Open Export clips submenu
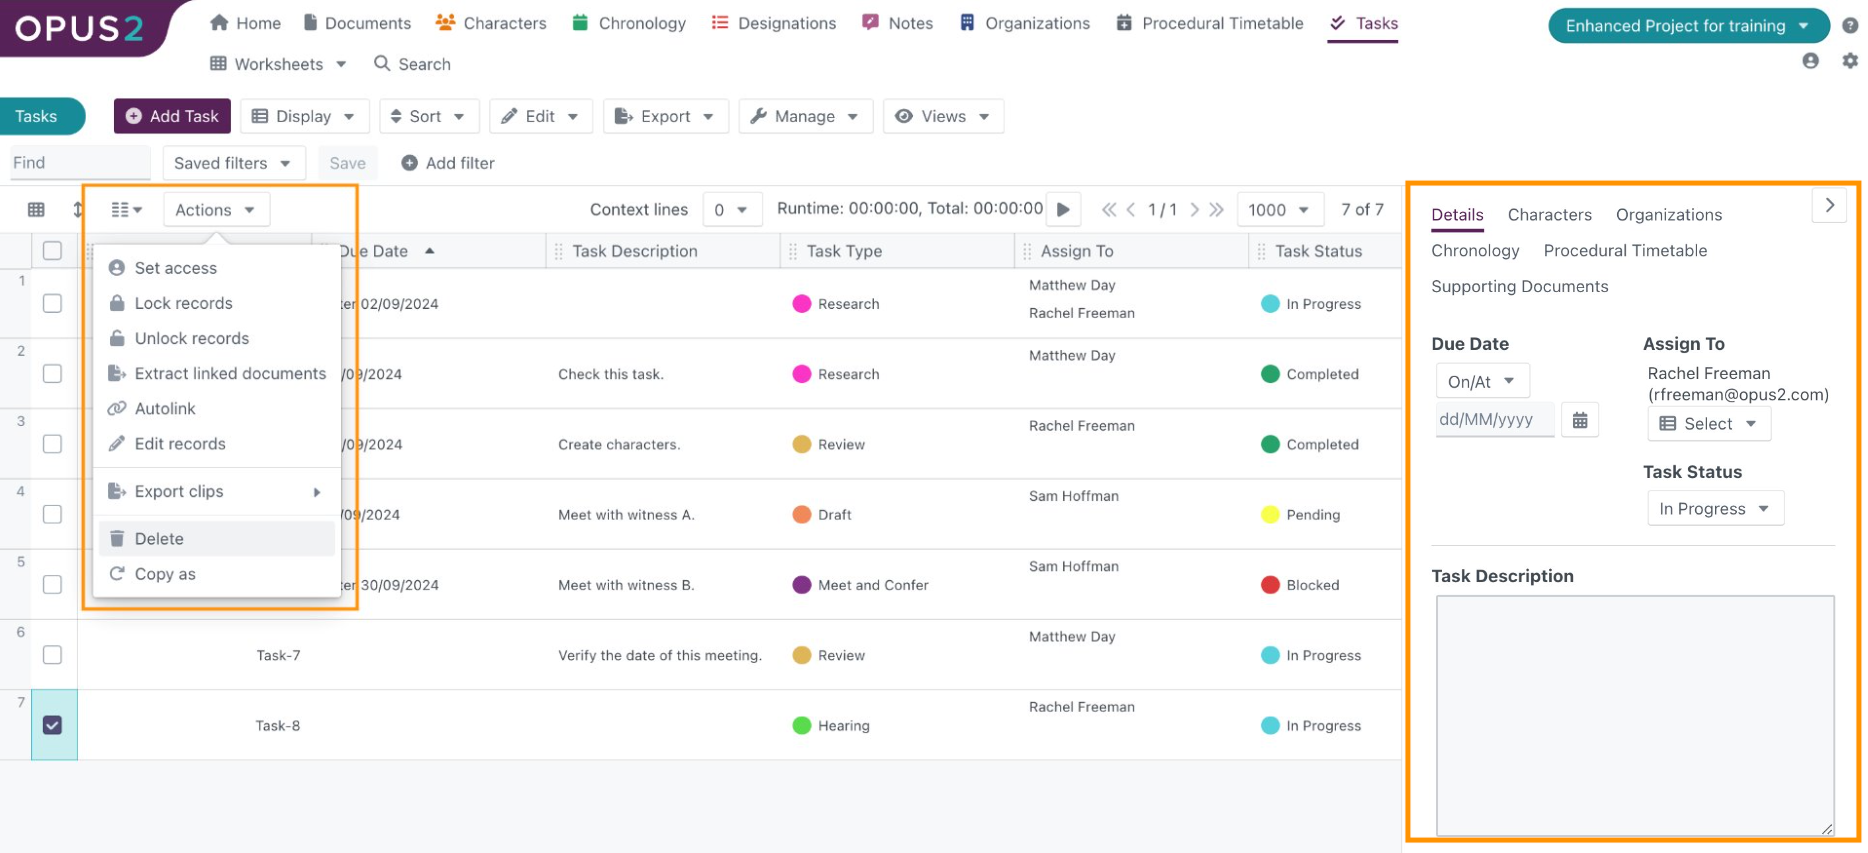The height and width of the screenshot is (853, 1868). pos(216,491)
